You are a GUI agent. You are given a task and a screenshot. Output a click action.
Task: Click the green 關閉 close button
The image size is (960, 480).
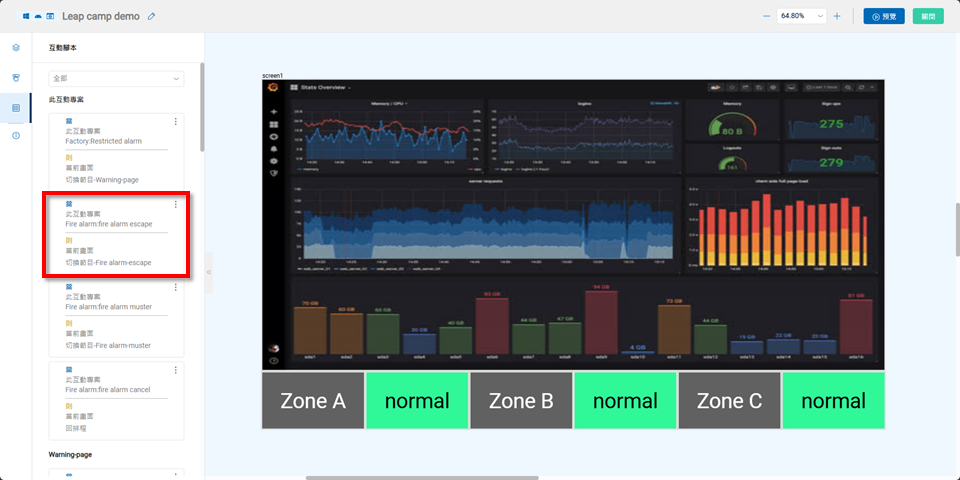(927, 16)
